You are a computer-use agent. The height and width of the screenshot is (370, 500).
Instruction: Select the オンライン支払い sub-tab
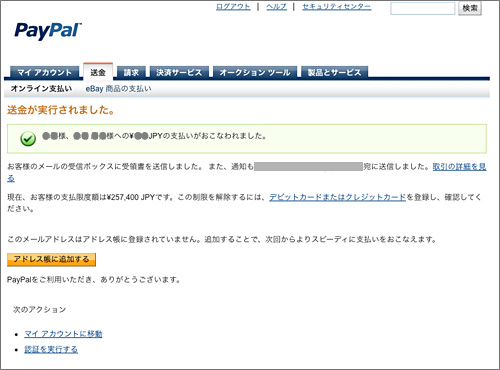(41, 89)
